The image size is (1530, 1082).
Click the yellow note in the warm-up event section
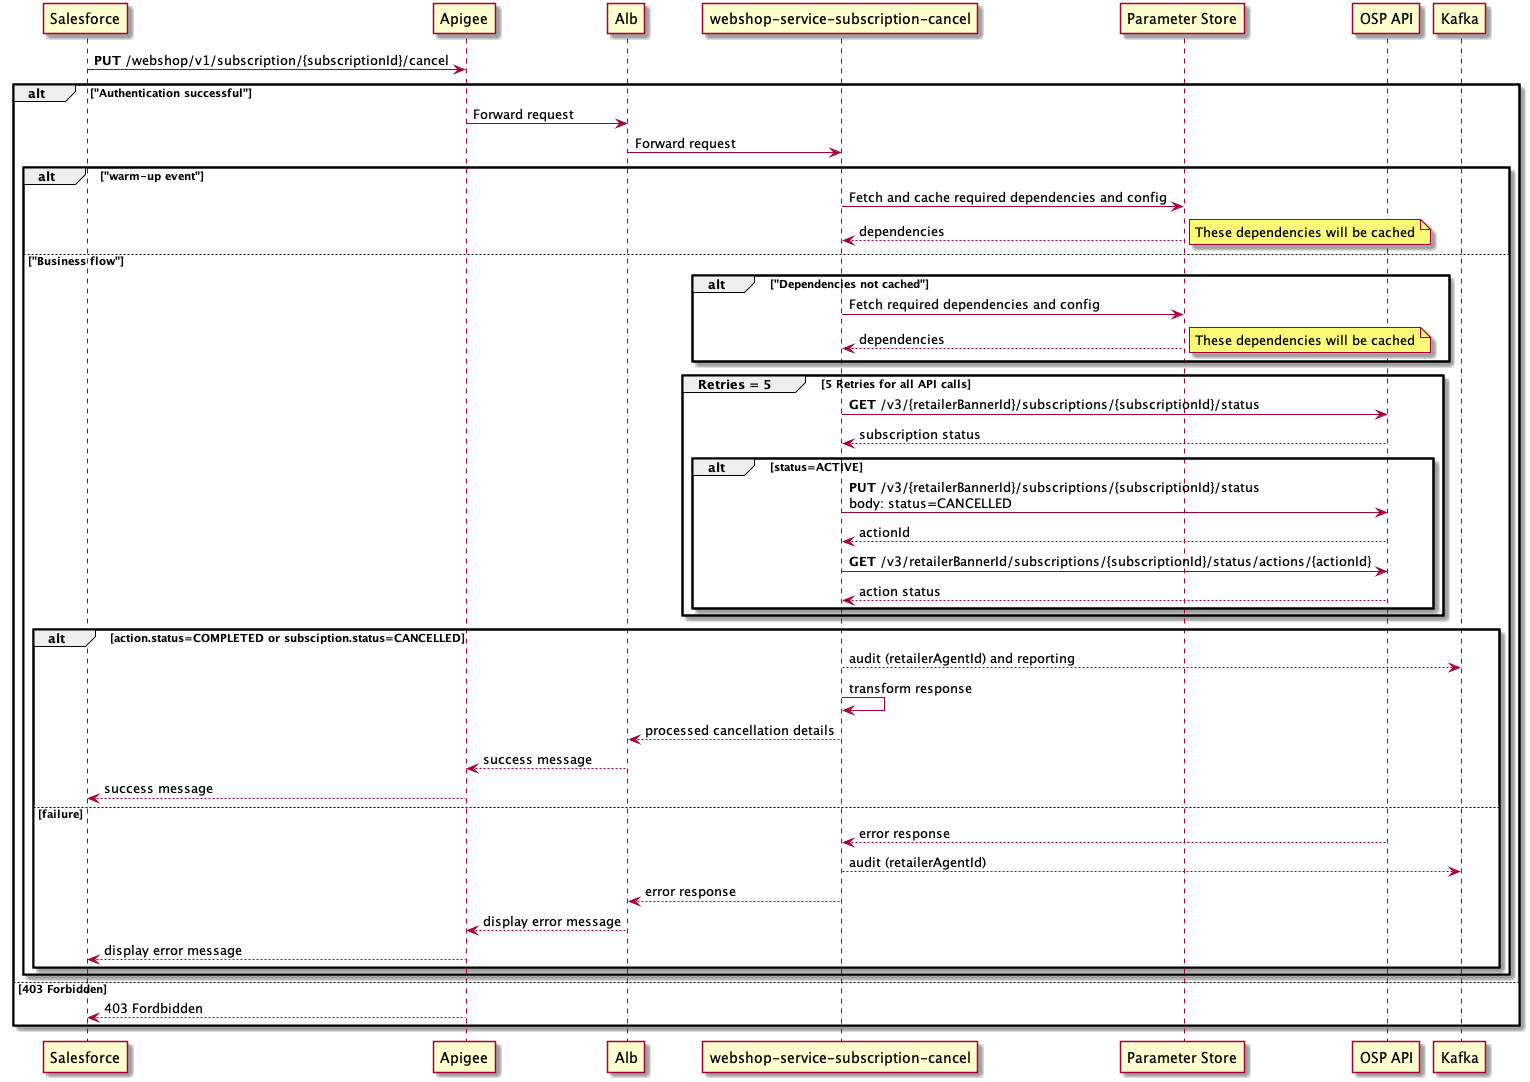tap(1309, 233)
